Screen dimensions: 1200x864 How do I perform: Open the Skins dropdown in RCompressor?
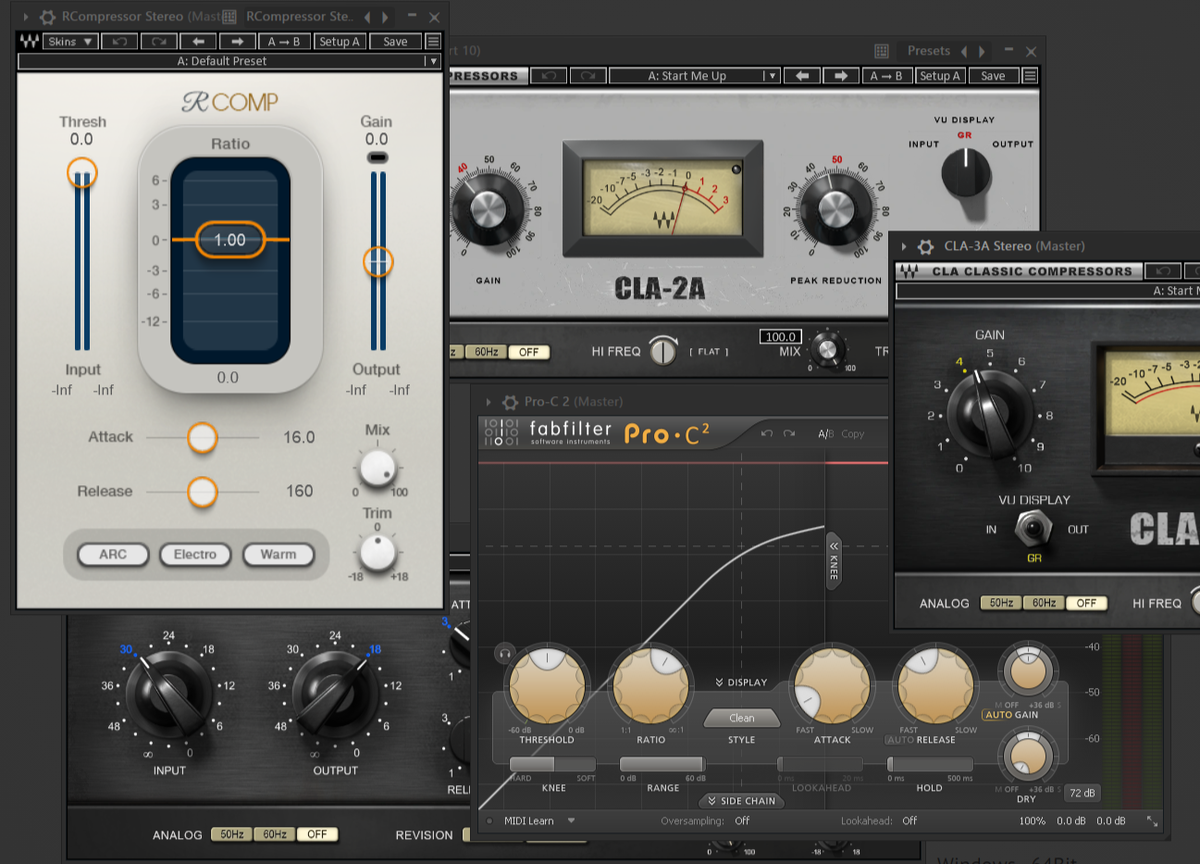pyautogui.click(x=70, y=42)
